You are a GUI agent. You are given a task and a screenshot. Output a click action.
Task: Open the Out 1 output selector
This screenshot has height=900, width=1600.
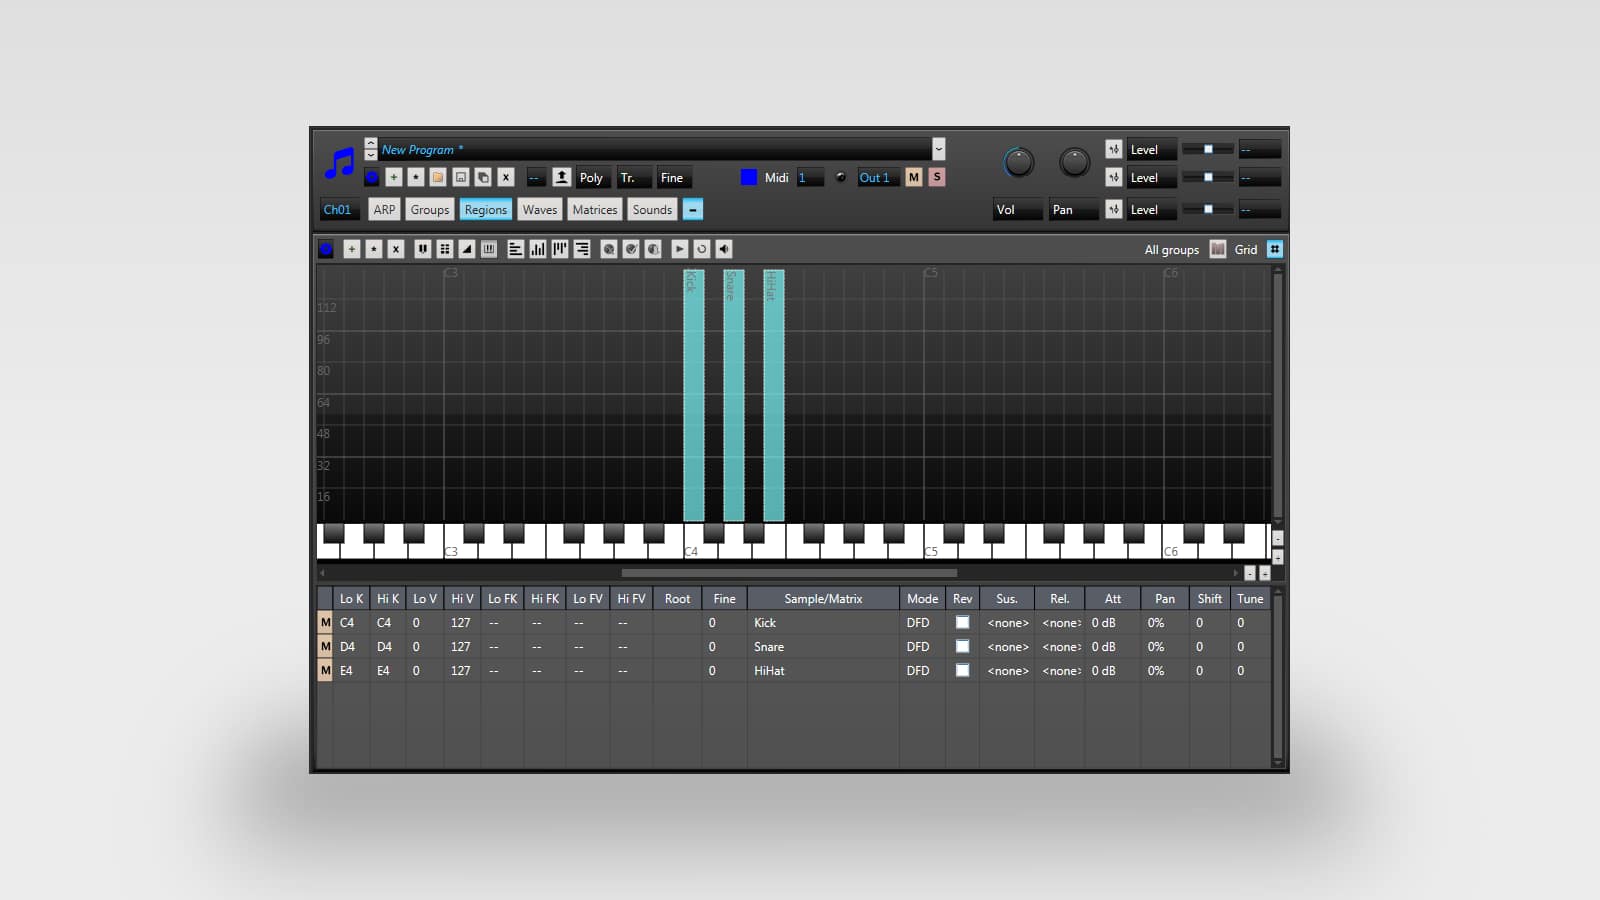tap(879, 178)
